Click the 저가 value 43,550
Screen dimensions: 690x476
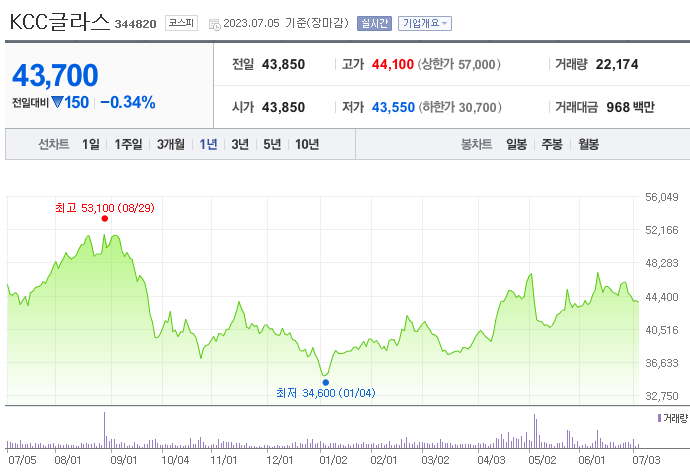(x=393, y=107)
